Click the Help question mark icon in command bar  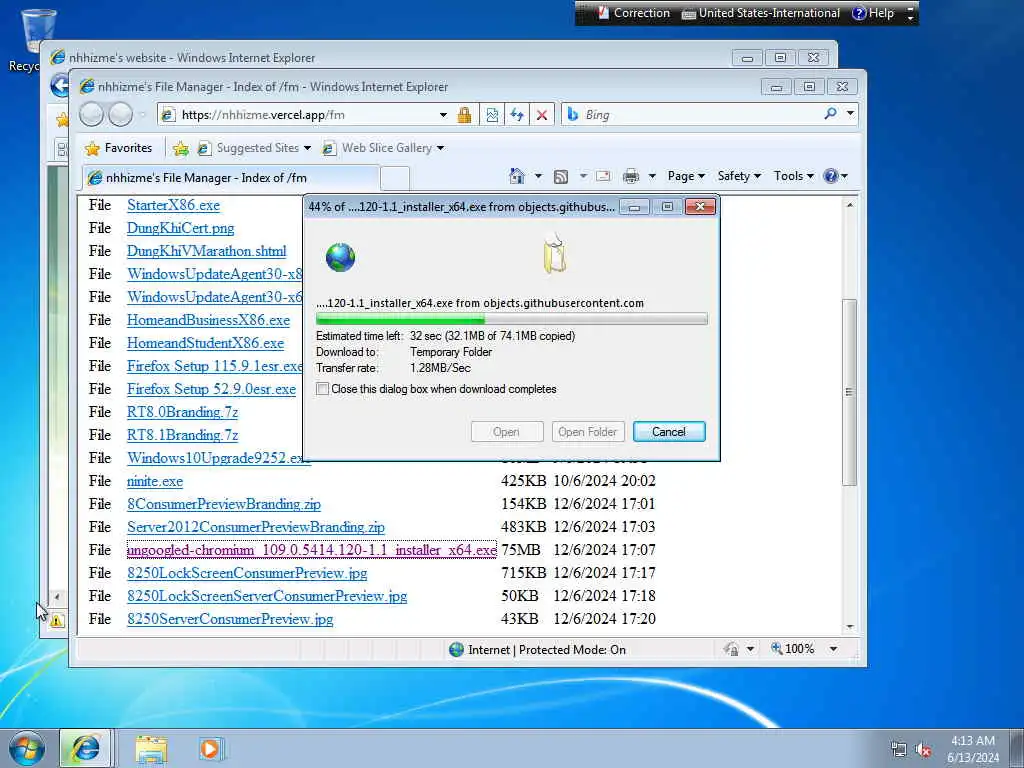point(831,176)
